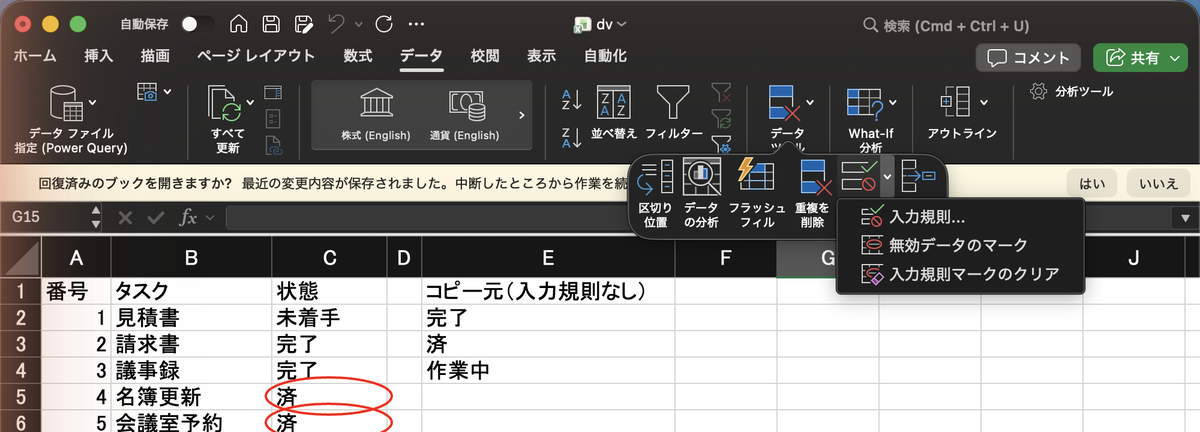Click the green 共有 share button
Viewport: 1200px width, 432px height.
pyautogui.click(x=1139, y=58)
